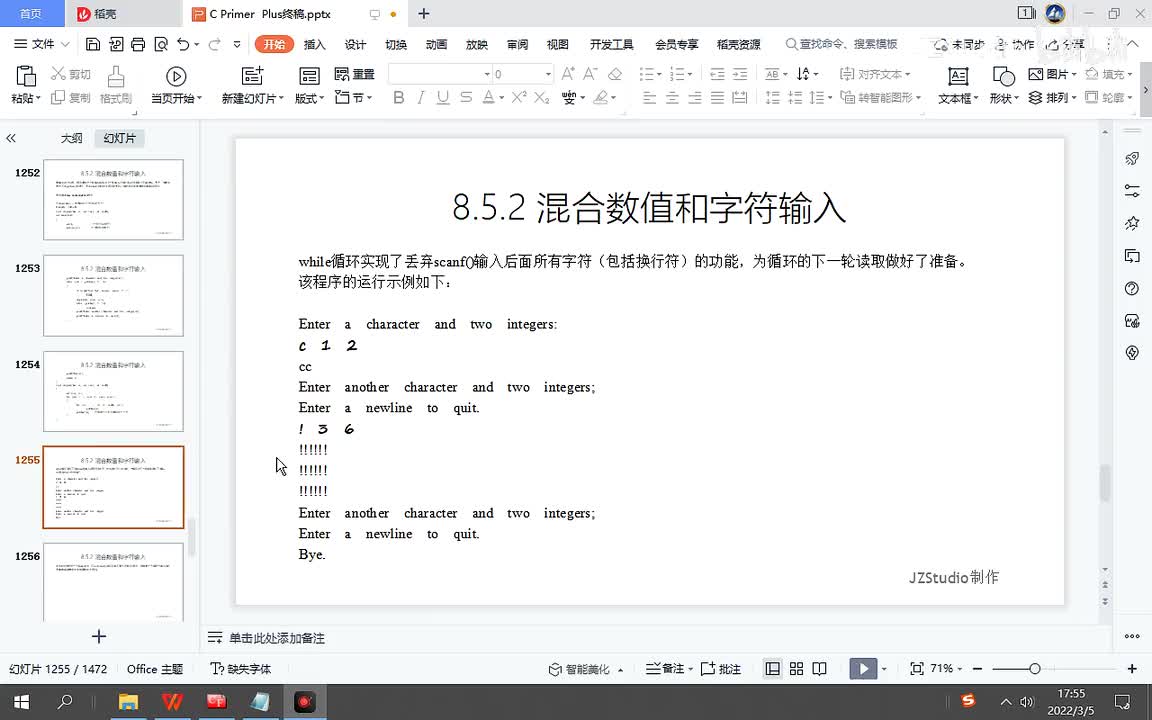Switch to the Outline (大纲) pane tab

(71, 138)
